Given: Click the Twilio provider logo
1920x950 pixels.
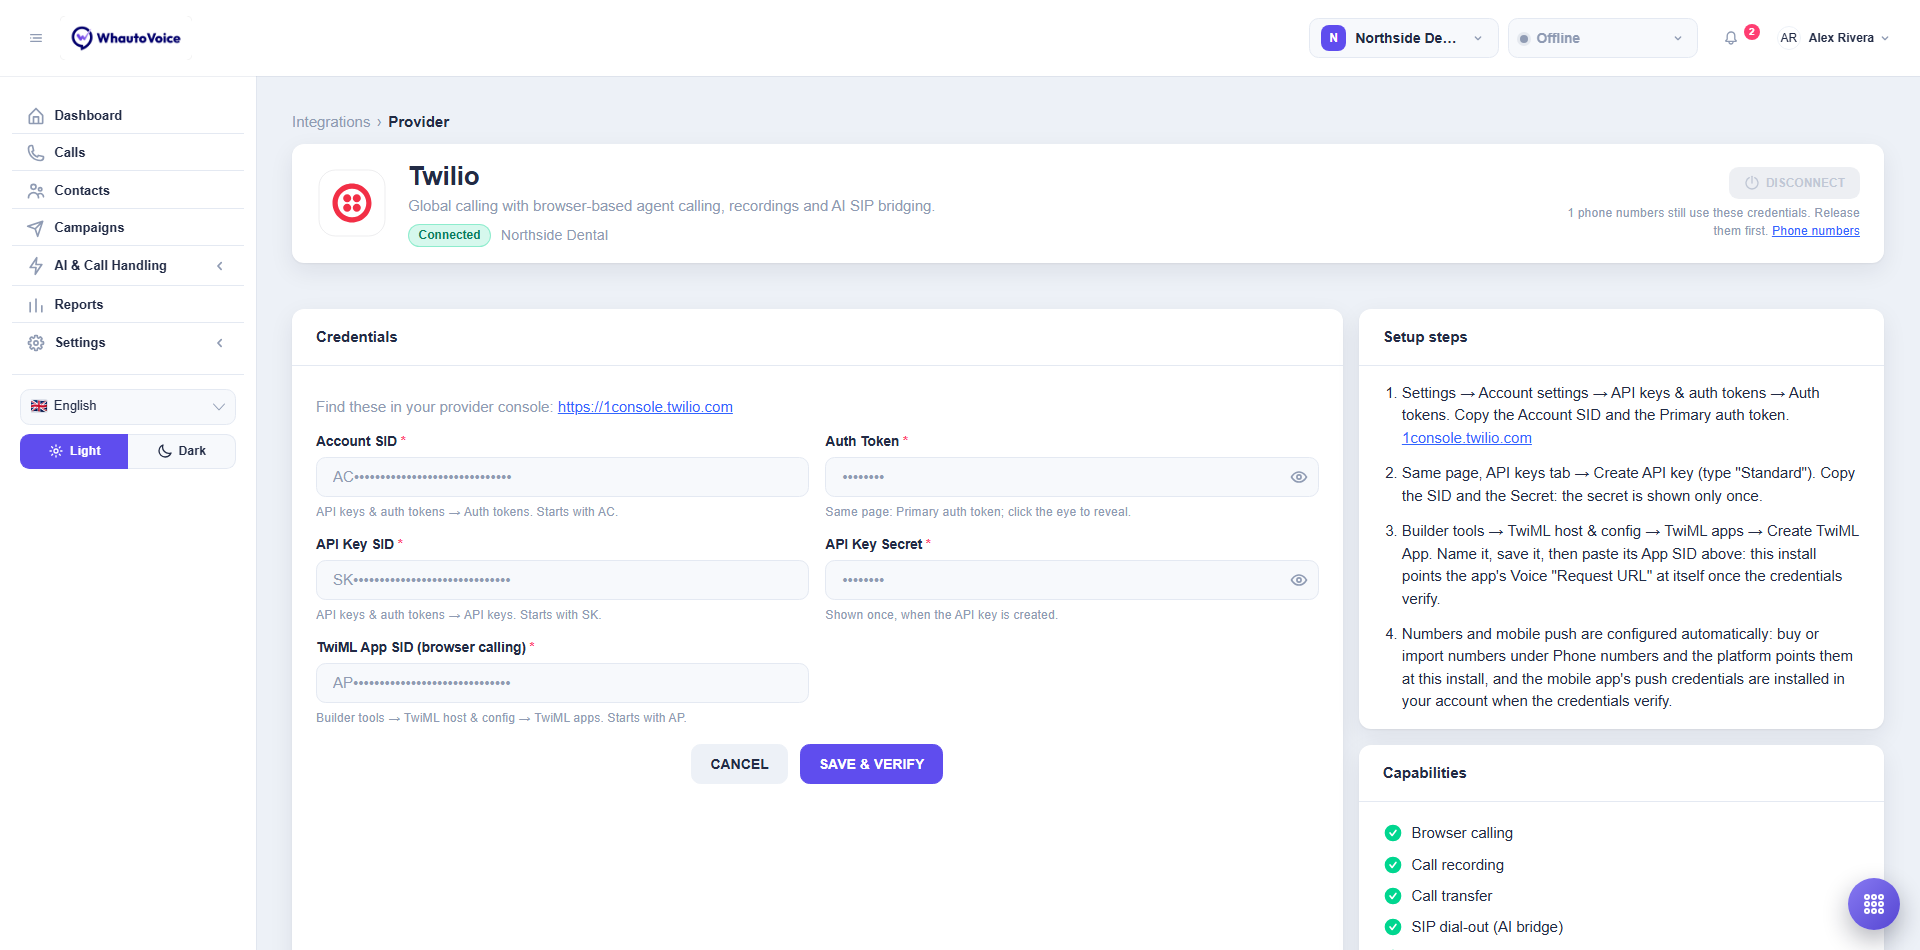Looking at the screenshot, I should point(352,203).
